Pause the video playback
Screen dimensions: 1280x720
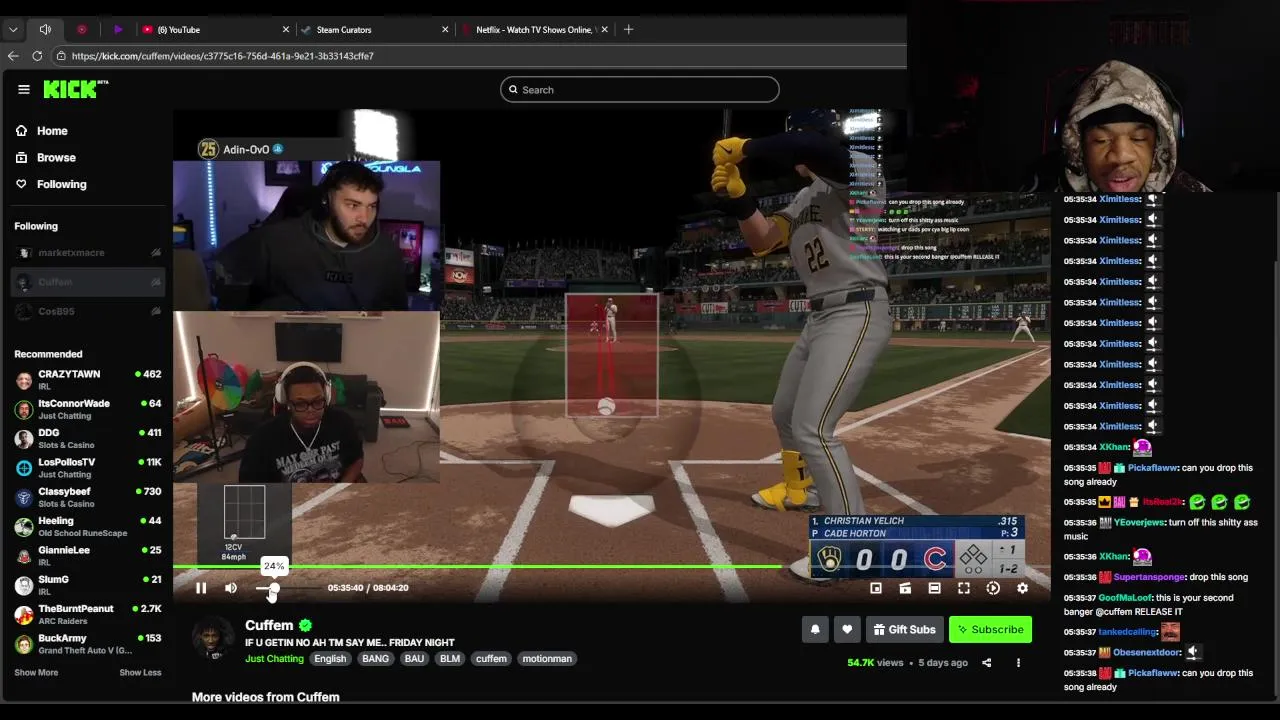pos(201,588)
